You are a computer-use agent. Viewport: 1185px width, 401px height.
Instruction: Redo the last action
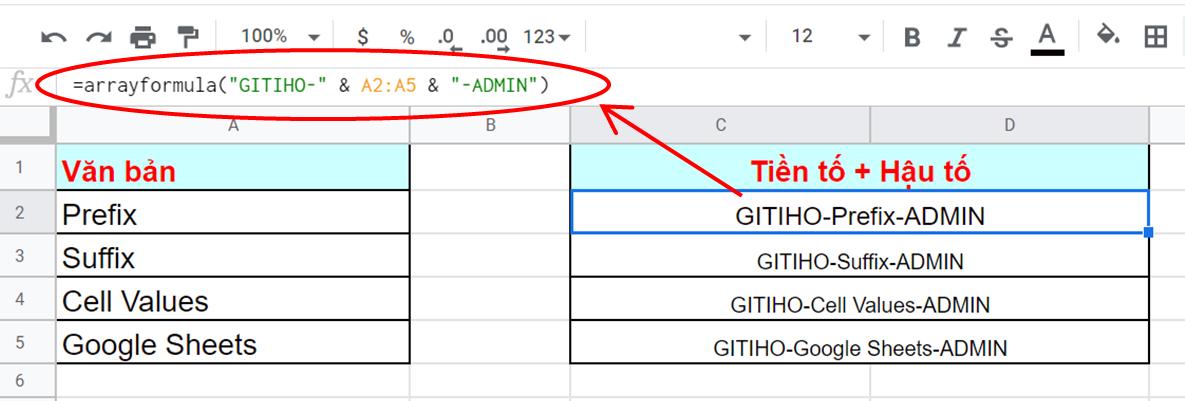[x=98, y=36]
